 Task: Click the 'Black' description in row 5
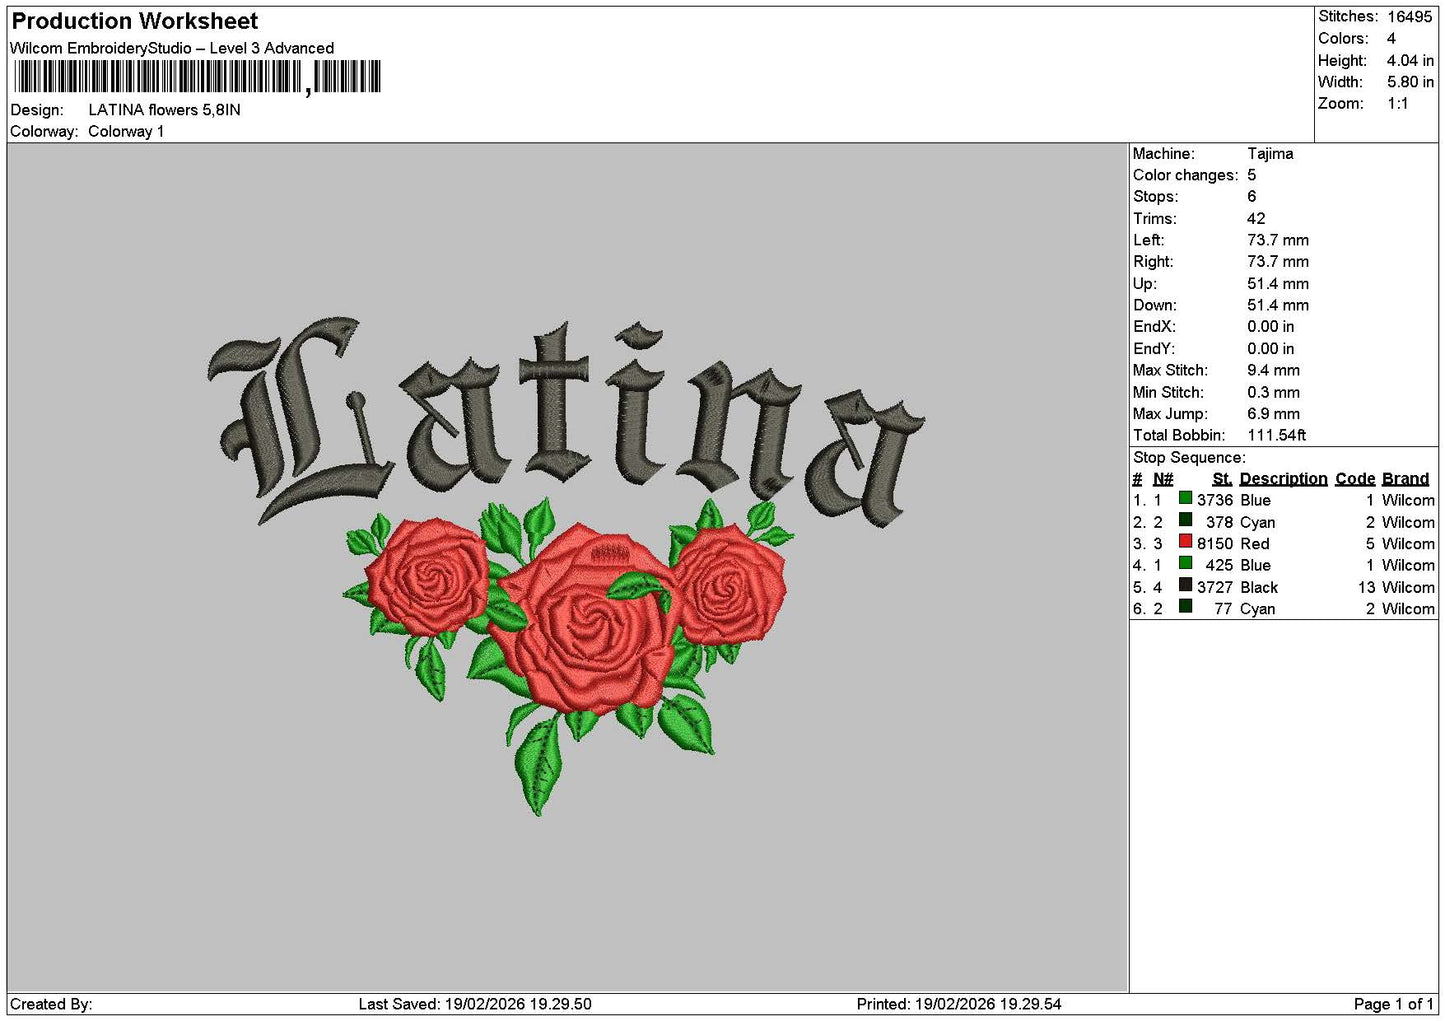(x=1259, y=587)
